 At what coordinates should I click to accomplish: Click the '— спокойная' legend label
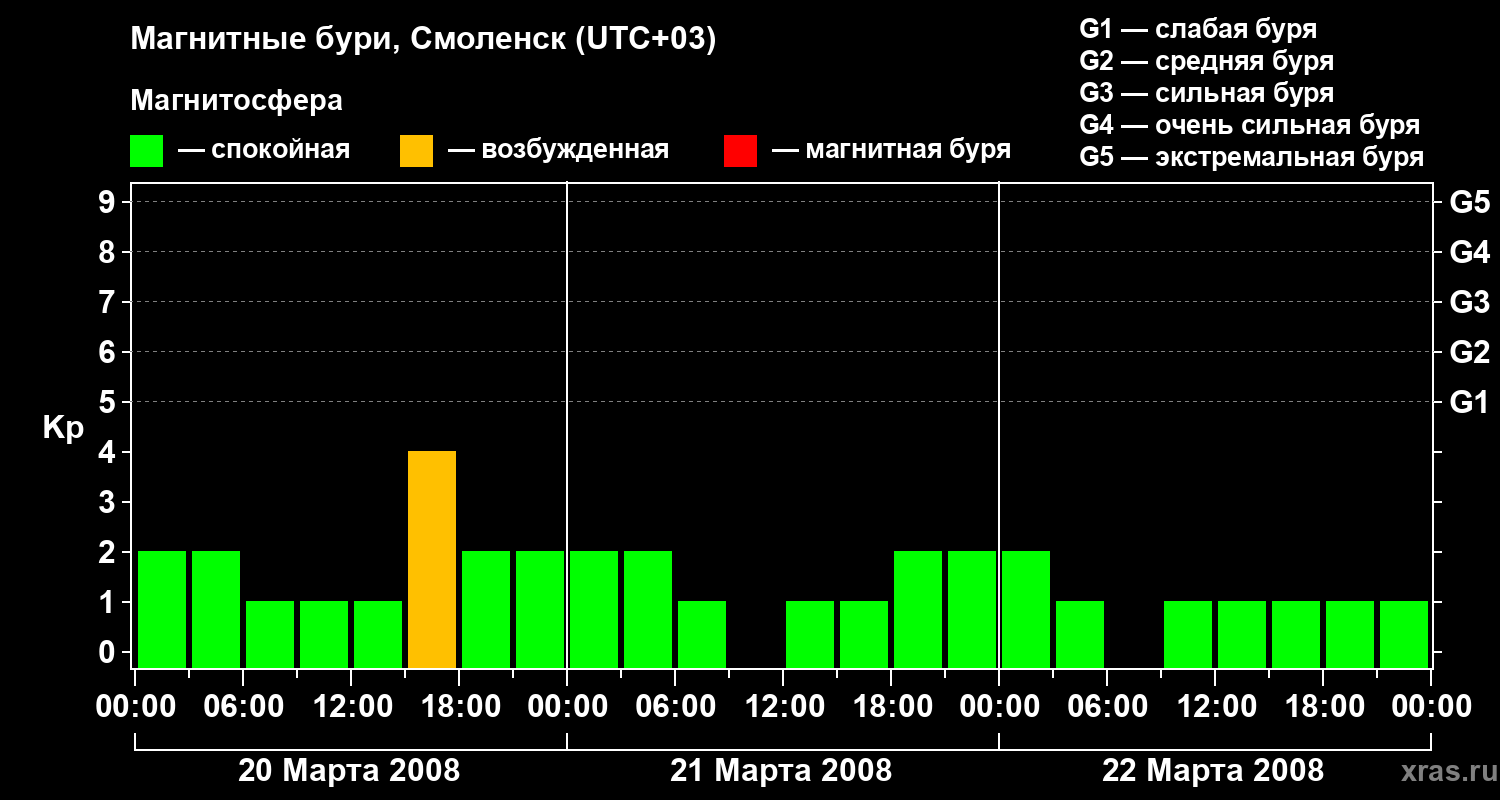[x=264, y=151]
